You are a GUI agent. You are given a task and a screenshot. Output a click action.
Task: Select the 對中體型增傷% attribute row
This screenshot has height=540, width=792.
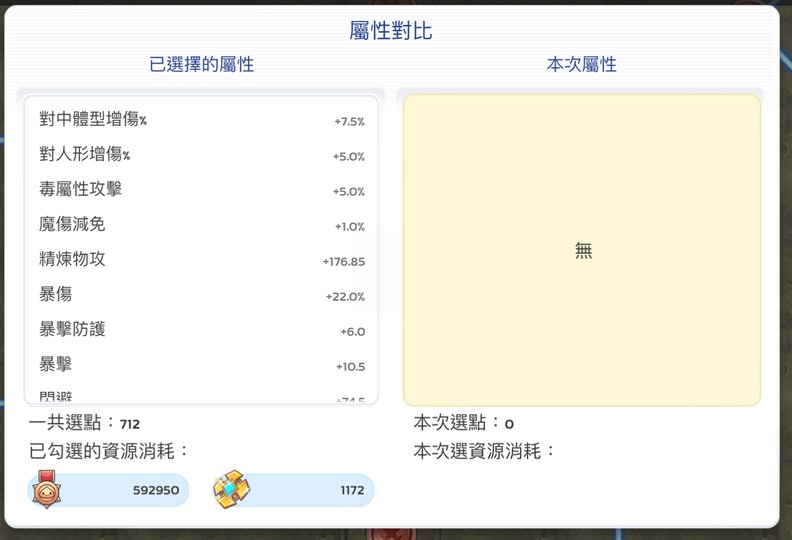pyautogui.click(x=202, y=120)
